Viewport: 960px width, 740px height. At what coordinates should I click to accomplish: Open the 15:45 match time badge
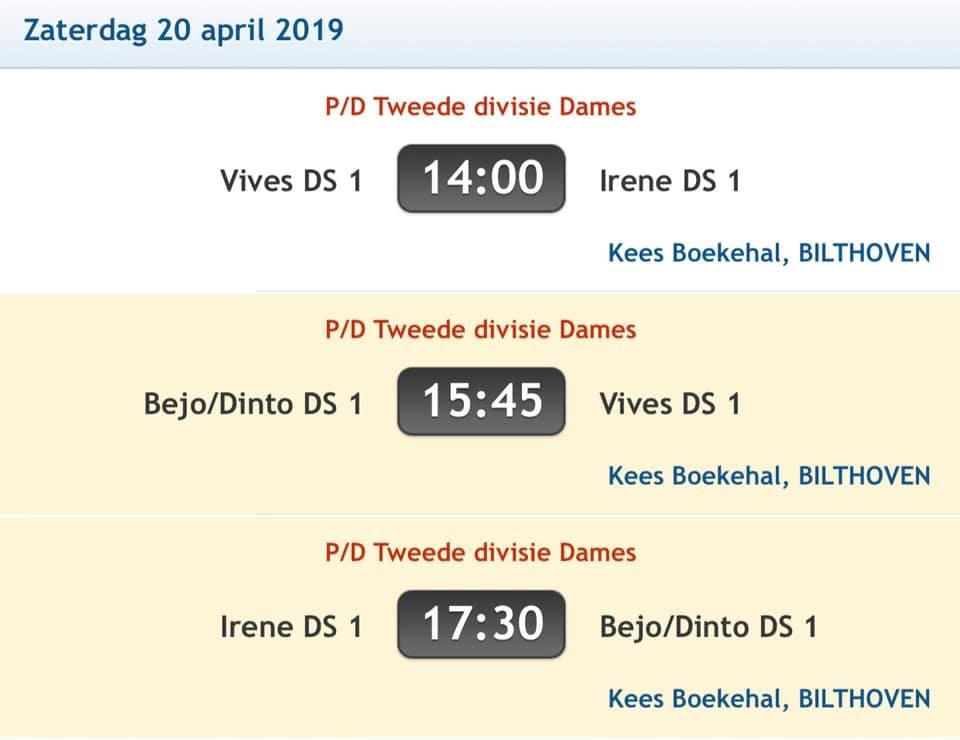(481, 402)
